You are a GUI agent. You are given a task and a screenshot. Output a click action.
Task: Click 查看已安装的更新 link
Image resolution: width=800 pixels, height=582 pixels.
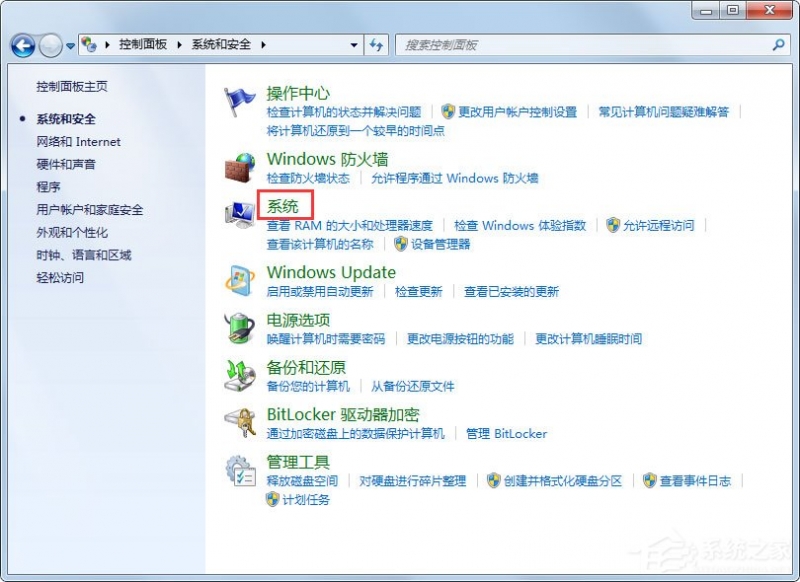(x=511, y=292)
